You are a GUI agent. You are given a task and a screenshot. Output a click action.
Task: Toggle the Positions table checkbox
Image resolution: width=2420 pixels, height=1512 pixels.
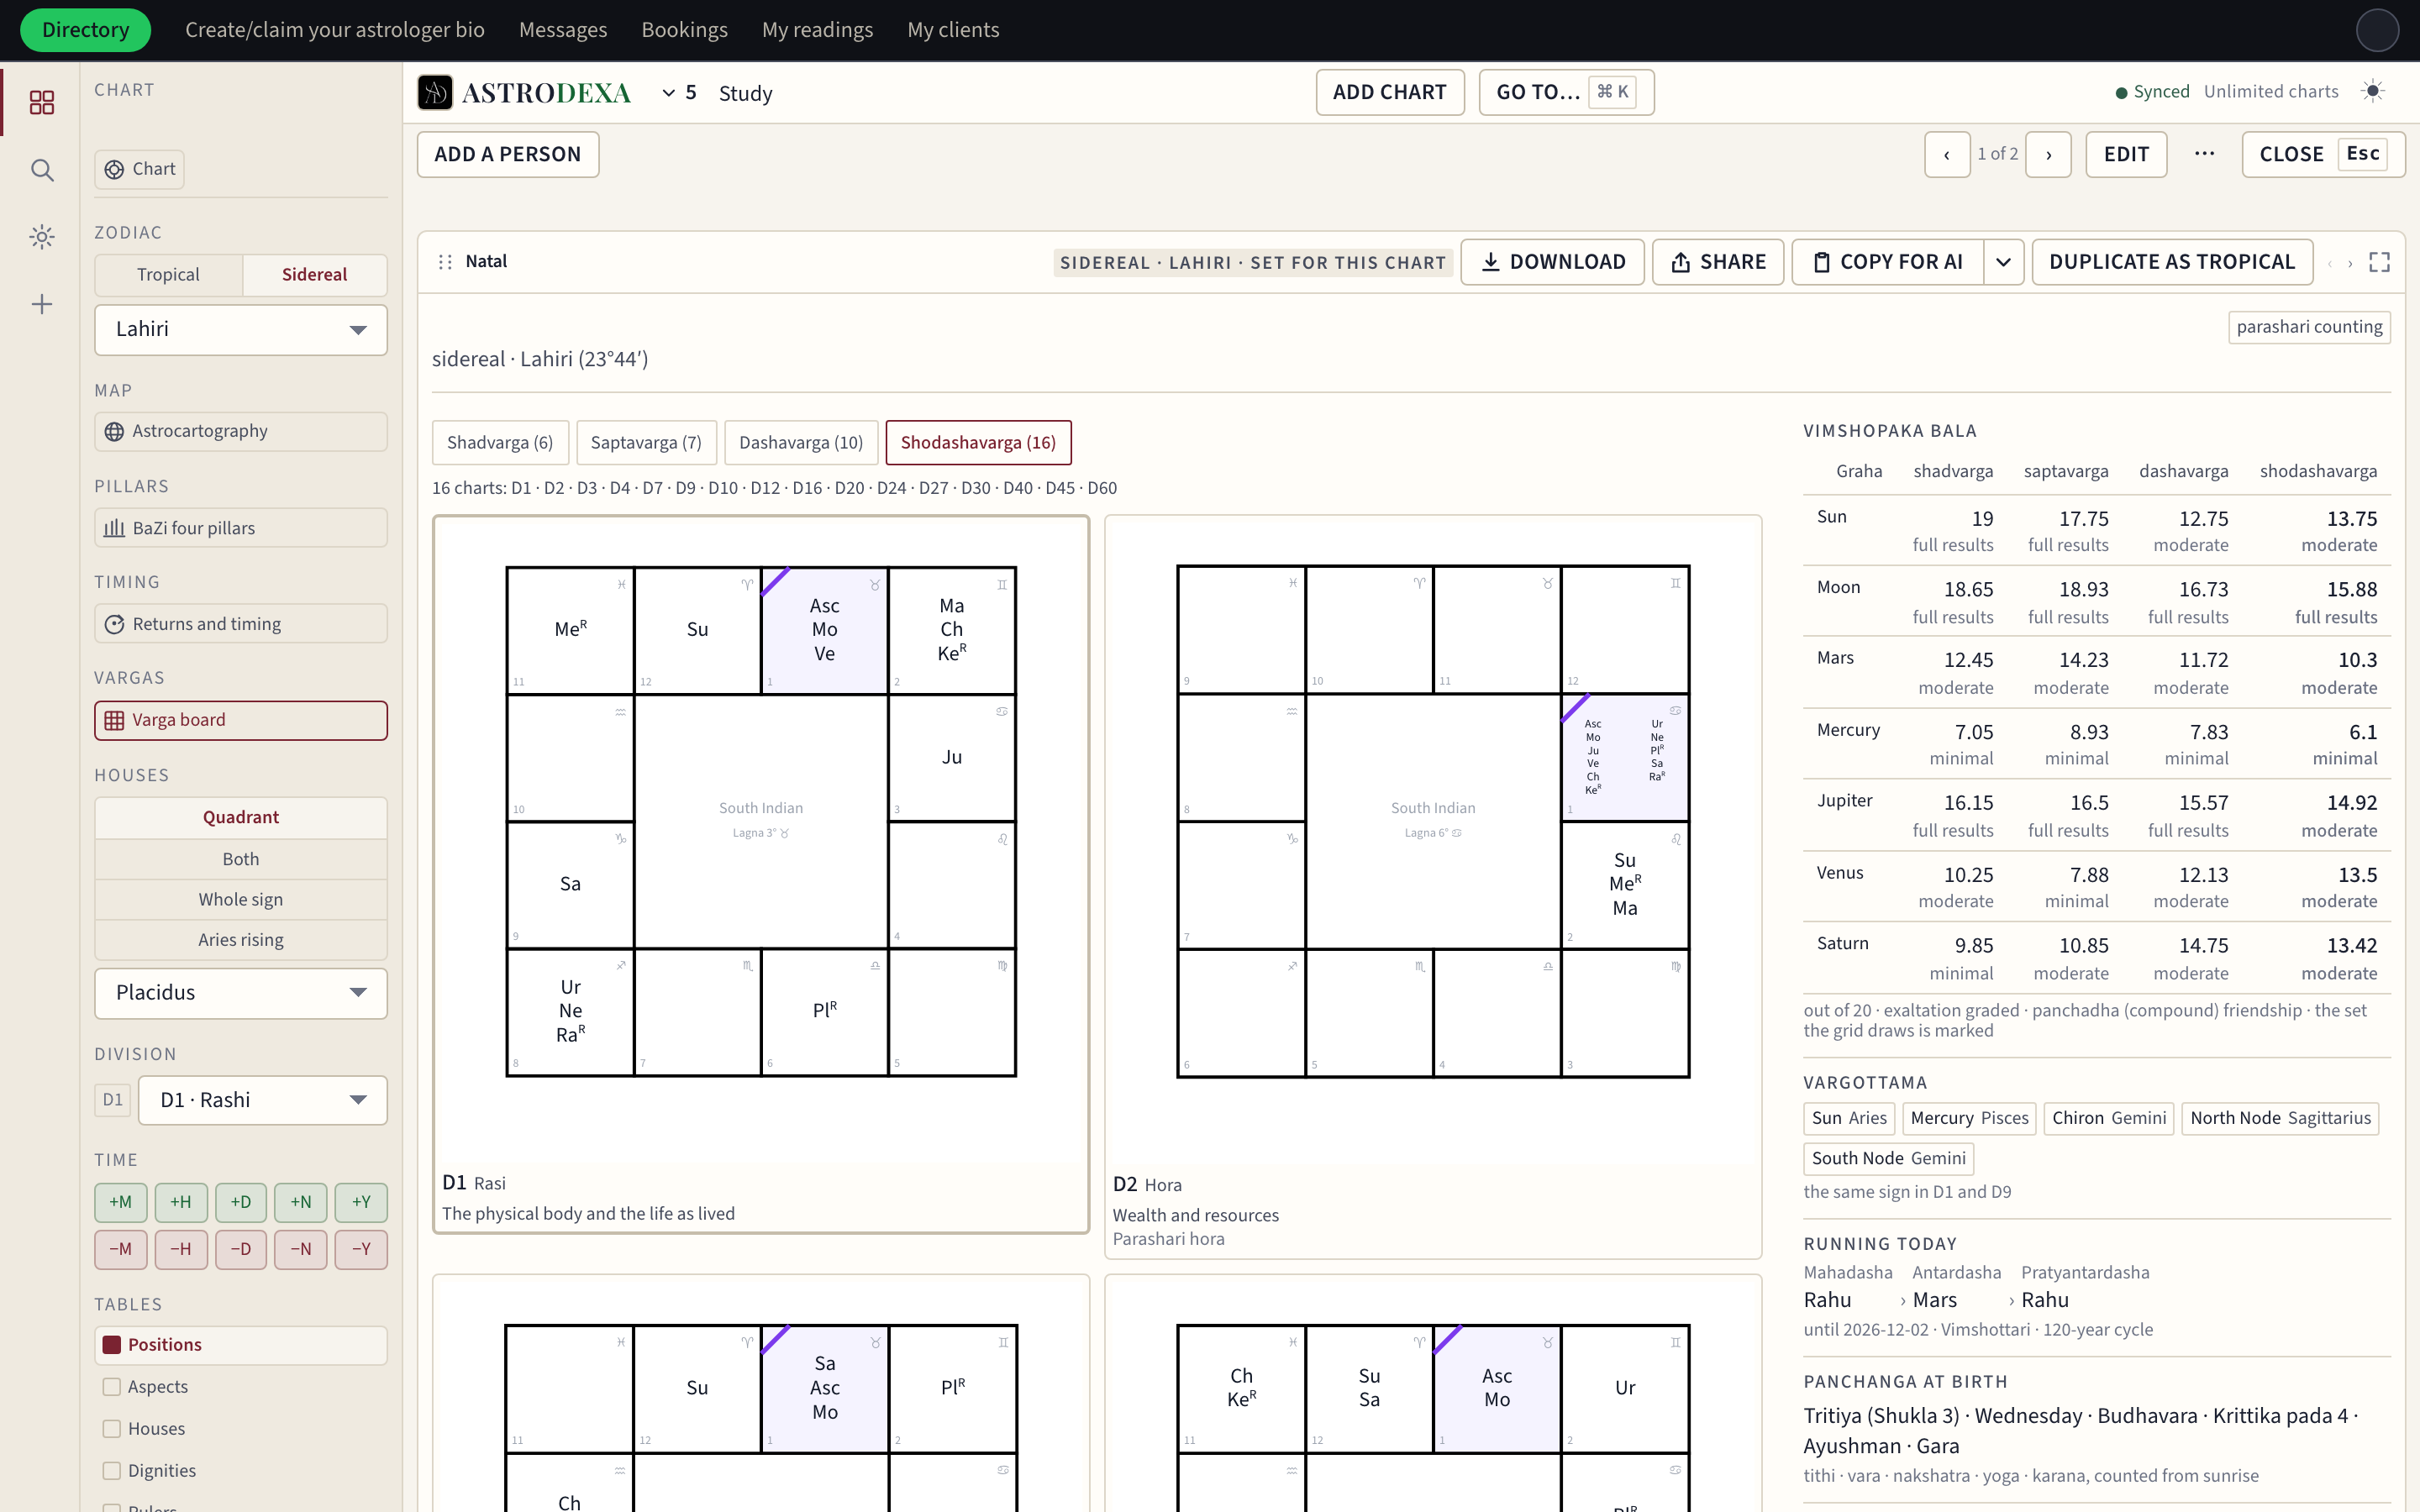click(112, 1345)
